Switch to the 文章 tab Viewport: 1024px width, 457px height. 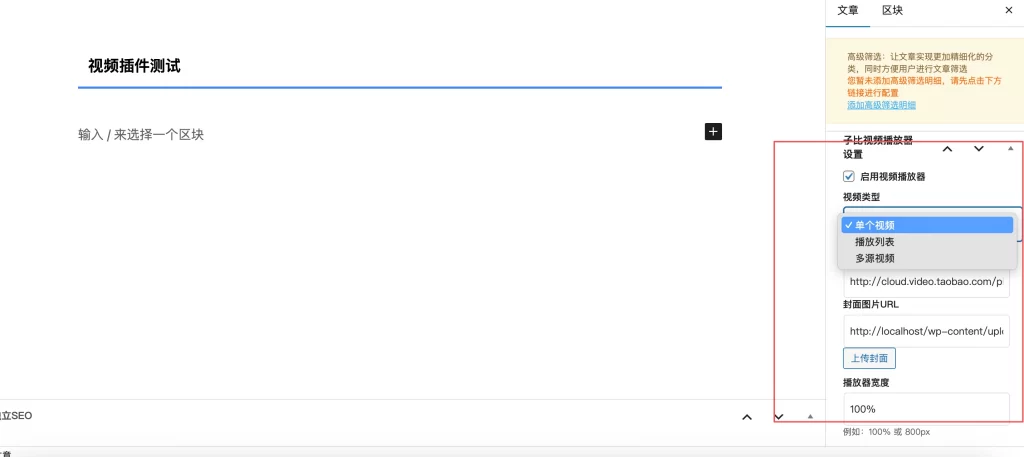coord(847,10)
